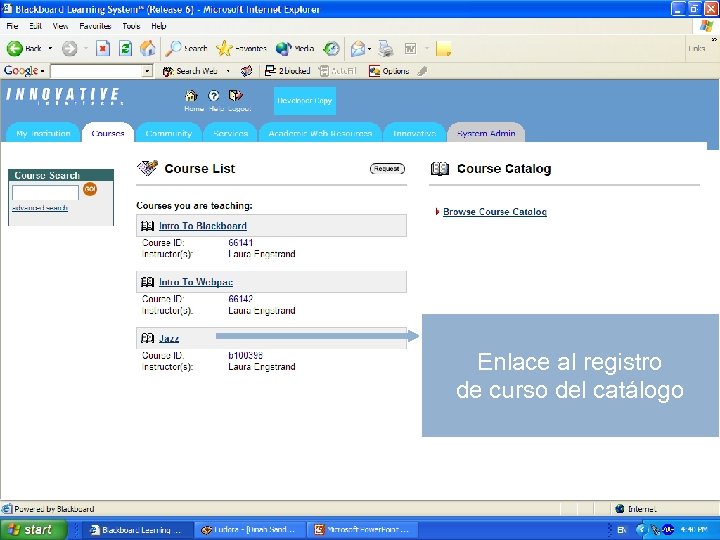Click the Print toolbar icon

pos(386,48)
